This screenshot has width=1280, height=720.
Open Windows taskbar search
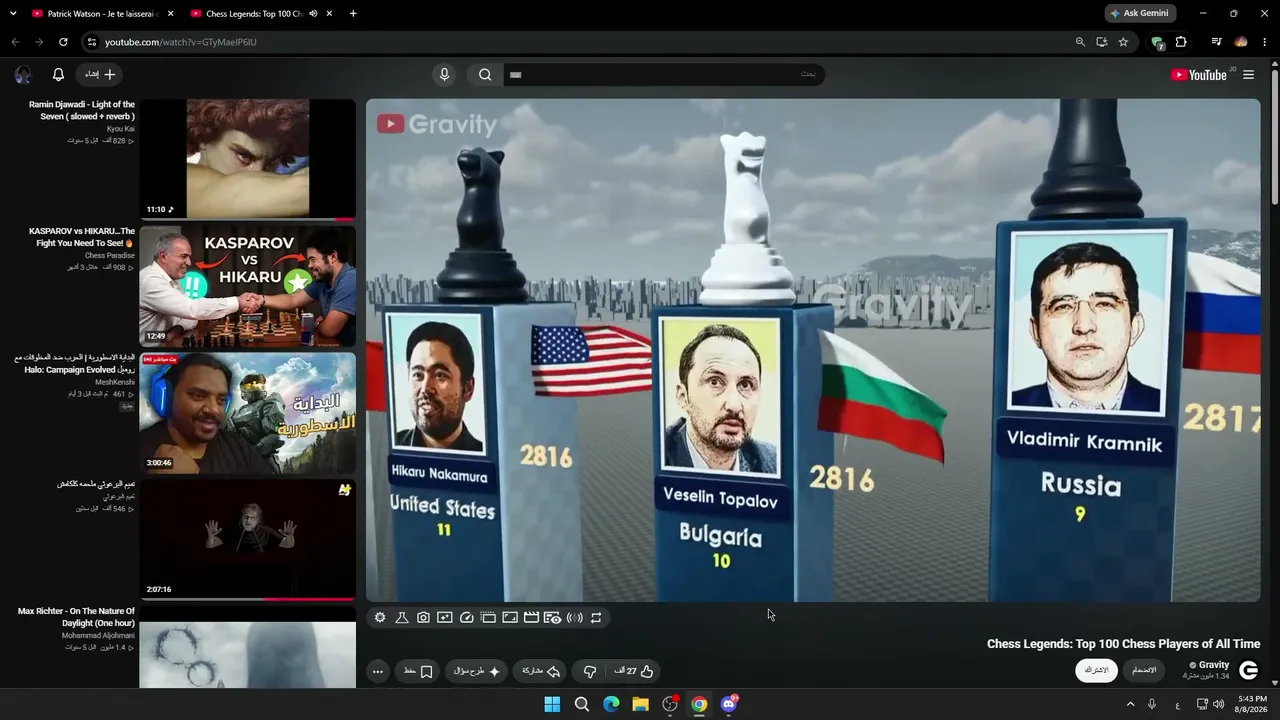(582, 704)
